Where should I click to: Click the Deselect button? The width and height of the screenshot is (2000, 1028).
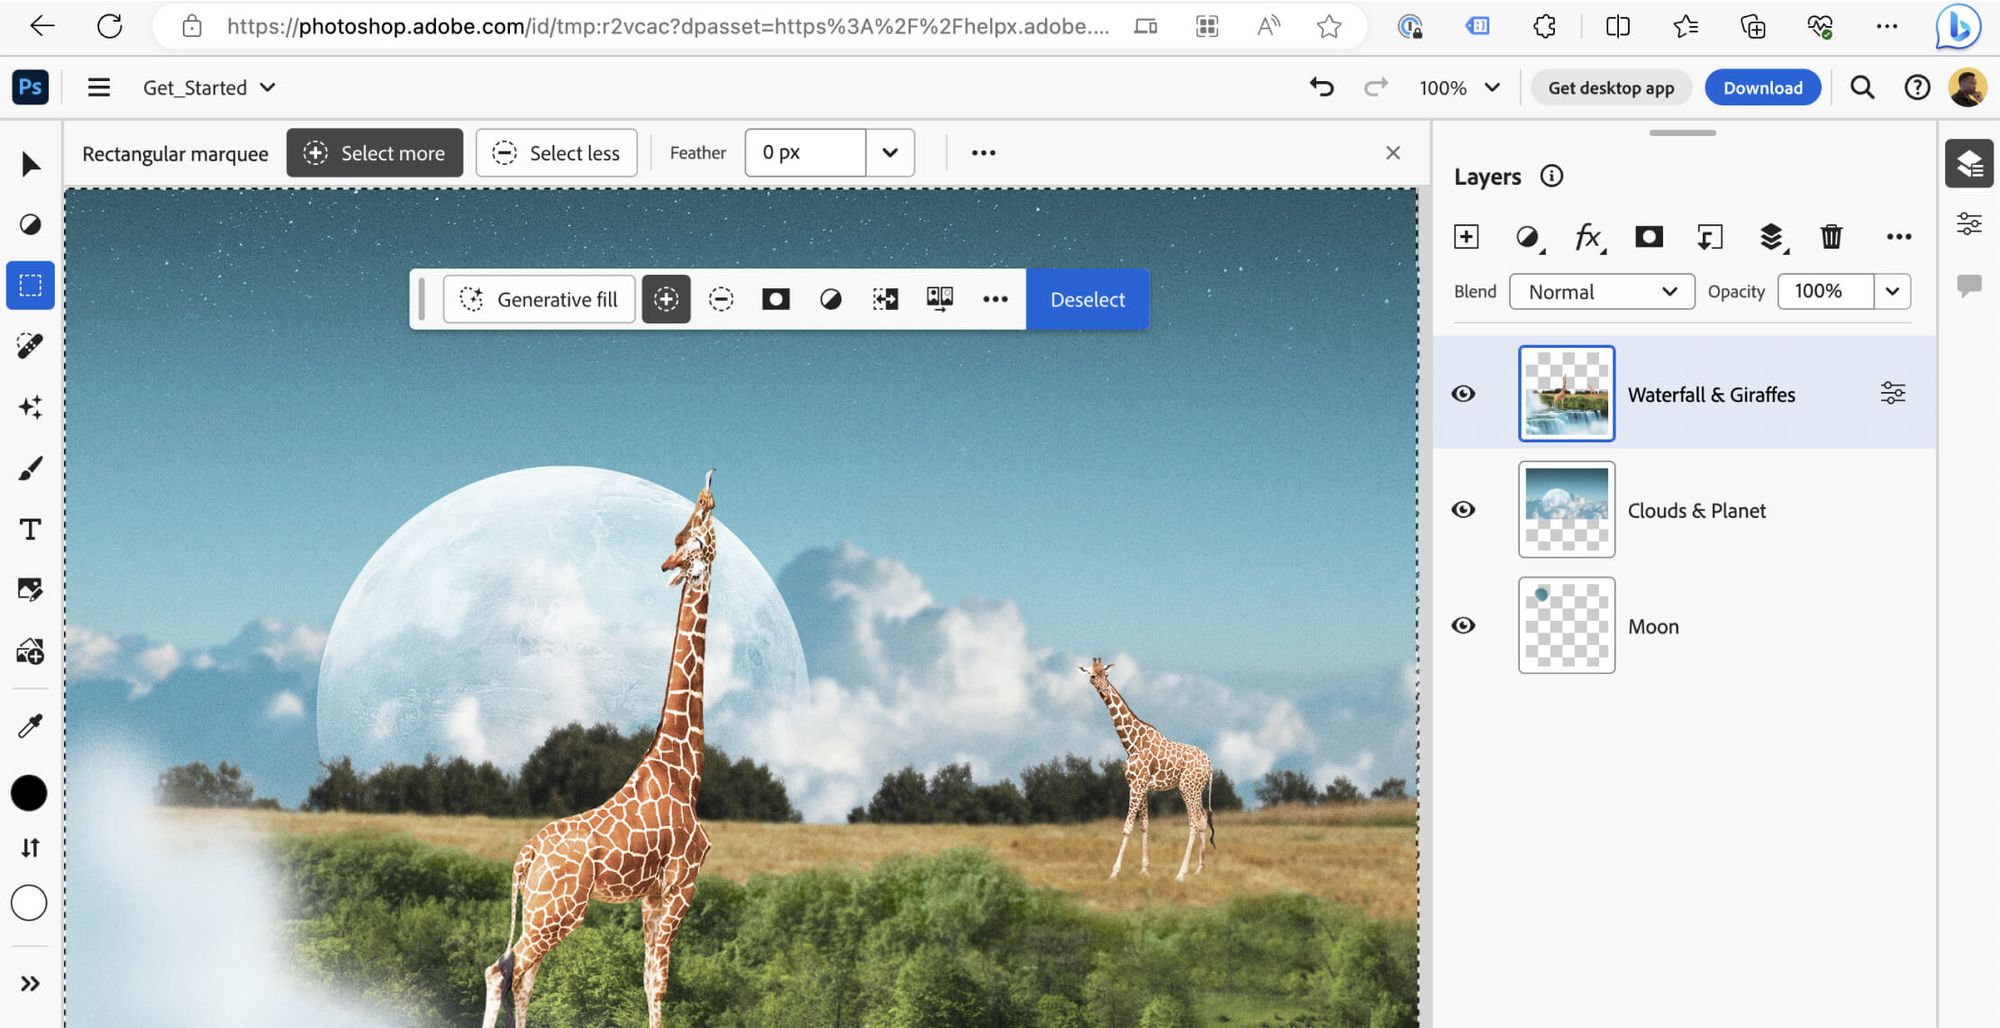coord(1087,298)
